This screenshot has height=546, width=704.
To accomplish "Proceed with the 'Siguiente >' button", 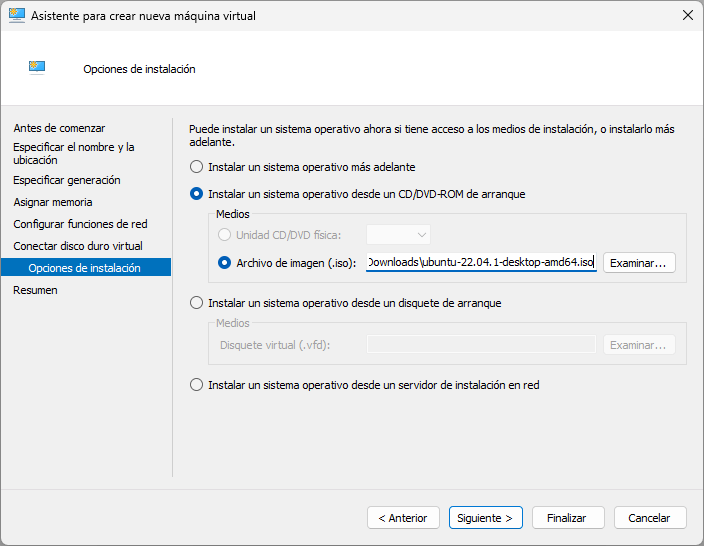I will click(485, 518).
